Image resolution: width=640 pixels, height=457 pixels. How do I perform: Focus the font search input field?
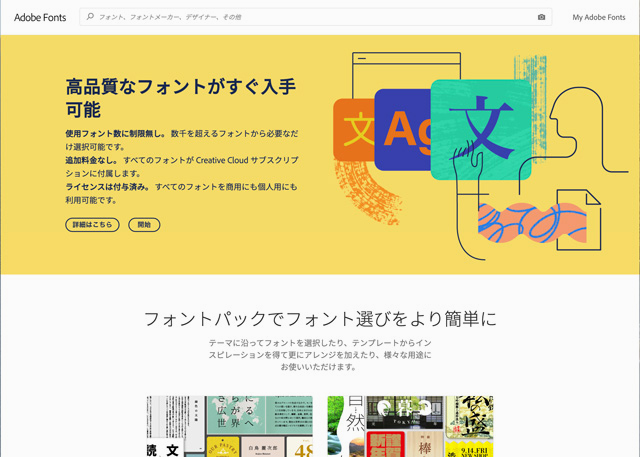point(316,17)
